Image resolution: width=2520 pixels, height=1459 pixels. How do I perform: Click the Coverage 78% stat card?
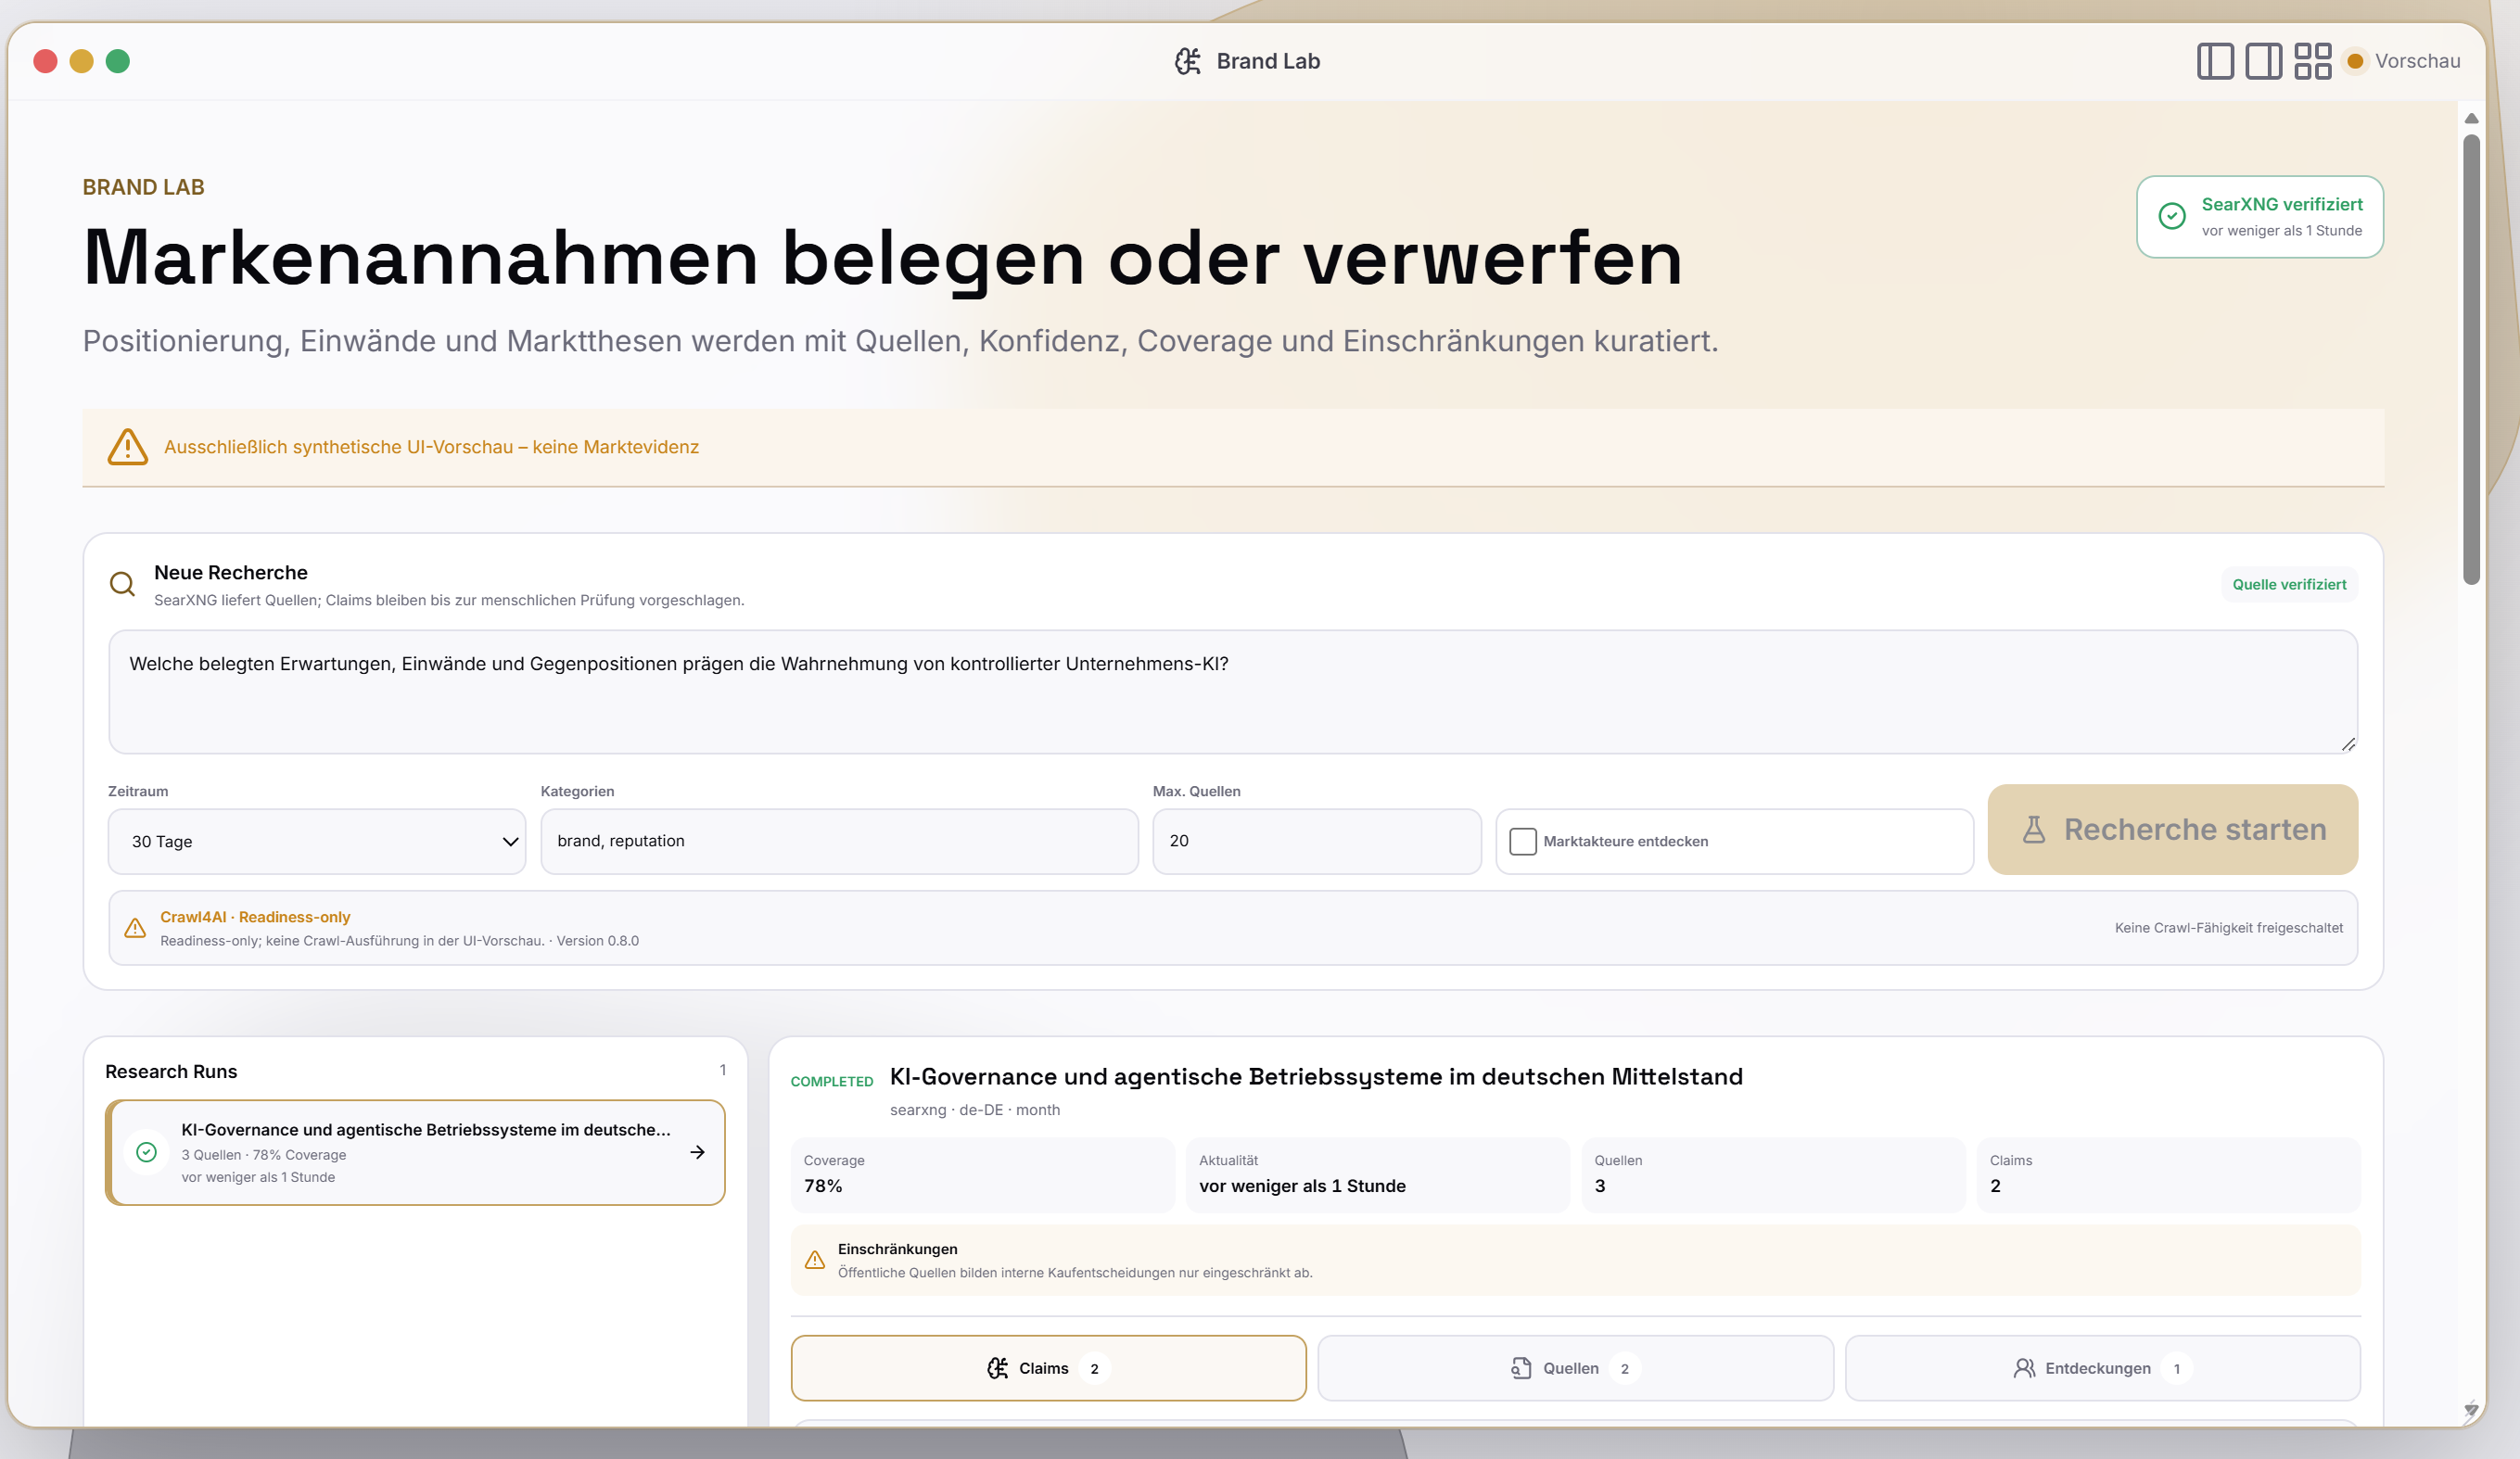982,1175
